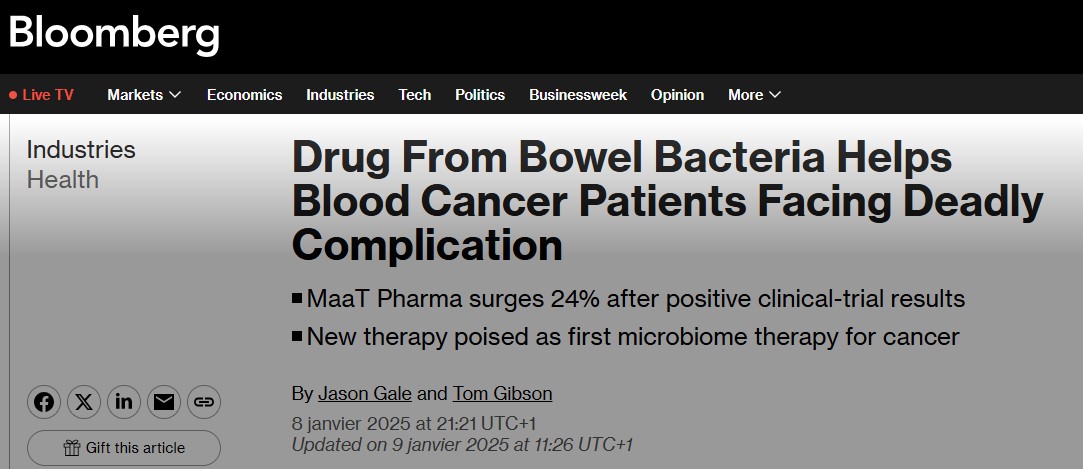This screenshot has height=469, width=1083.
Task: Go to the Industries nav item
Action: 340,95
